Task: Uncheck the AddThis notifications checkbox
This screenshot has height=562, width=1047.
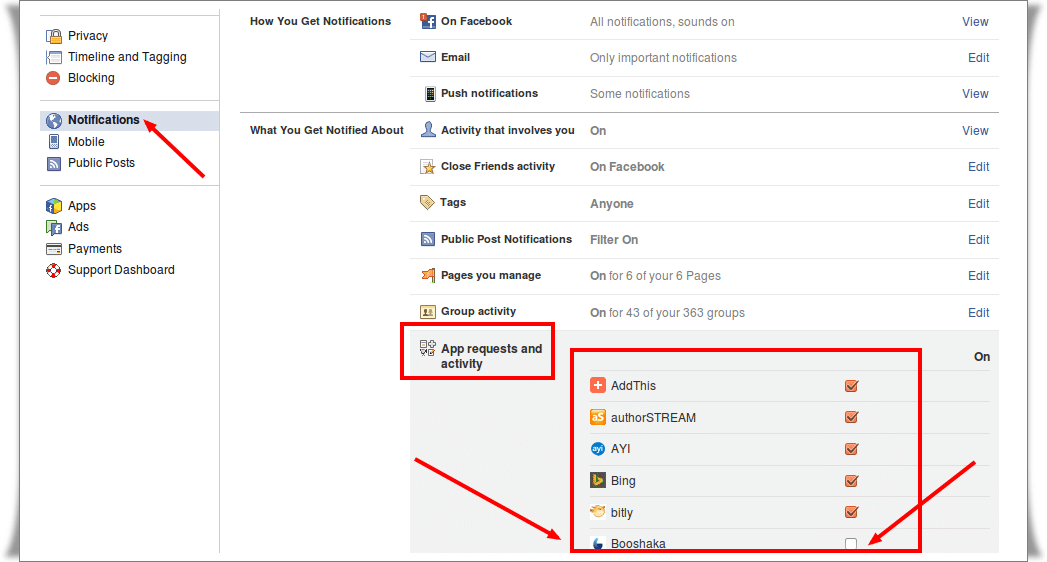Action: (x=851, y=386)
